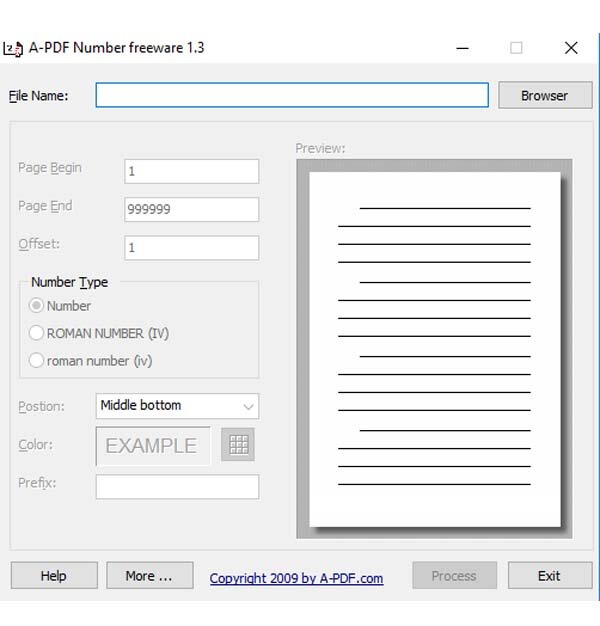Screen dimensions: 600x626
Task: Click the More ... button
Action: 150,575
